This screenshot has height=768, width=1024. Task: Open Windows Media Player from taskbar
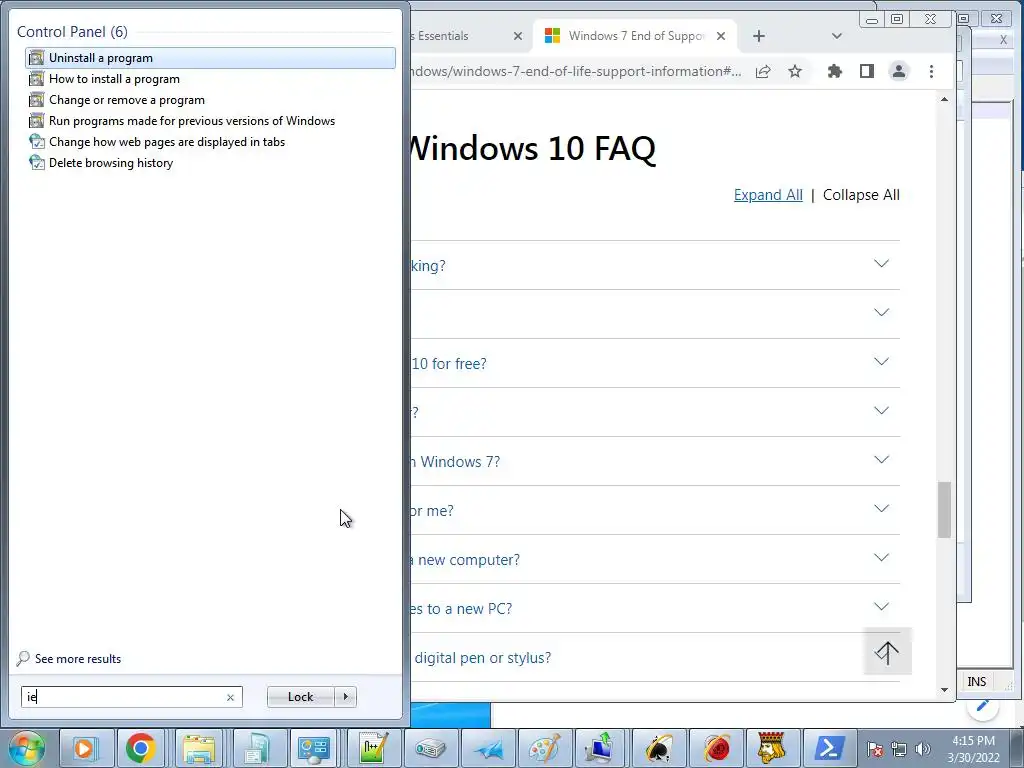[x=84, y=748]
